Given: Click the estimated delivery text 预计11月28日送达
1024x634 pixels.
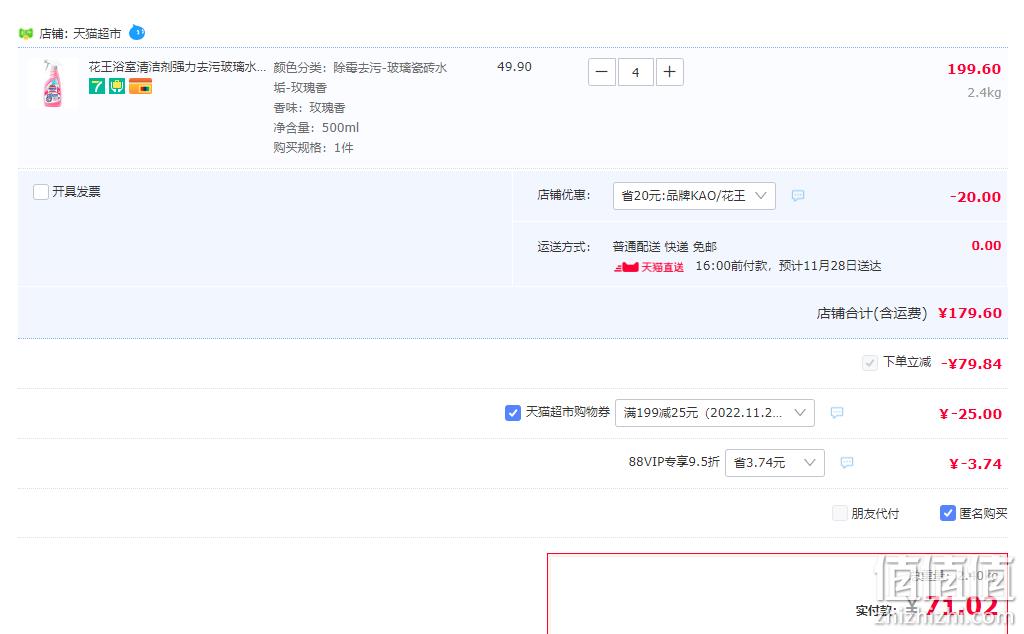Looking at the screenshot, I should tap(830, 266).
